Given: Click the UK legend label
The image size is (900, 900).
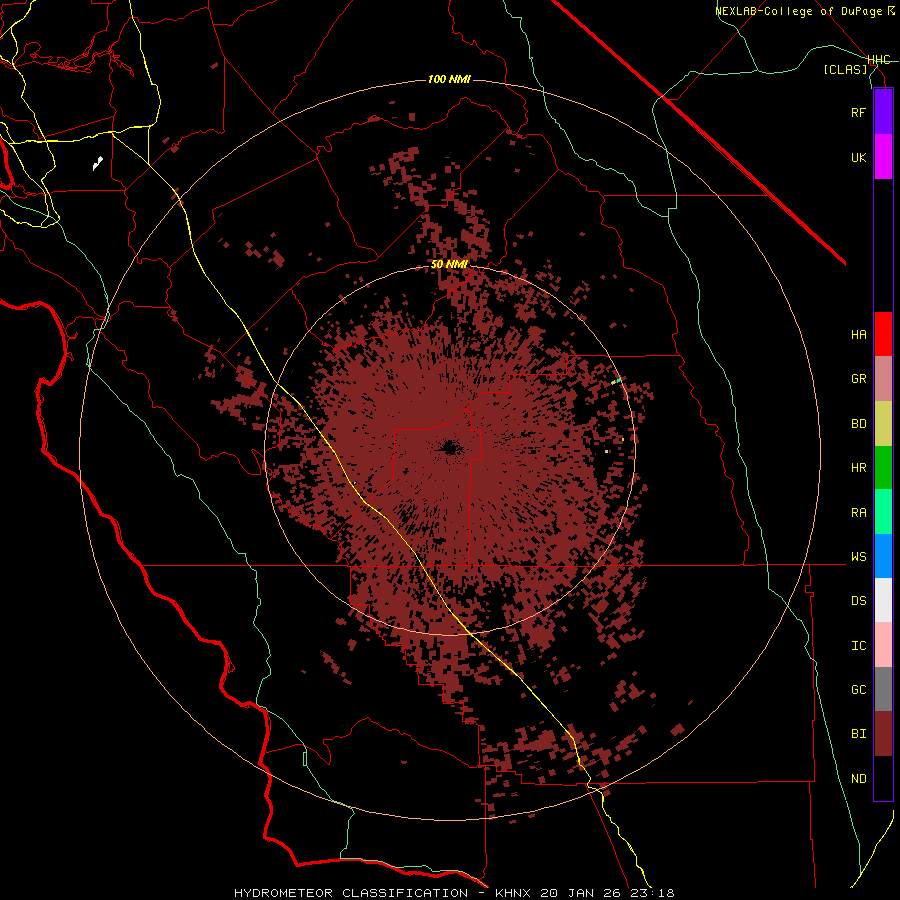Looking at the screenshot, I should (x=859, y=157).
